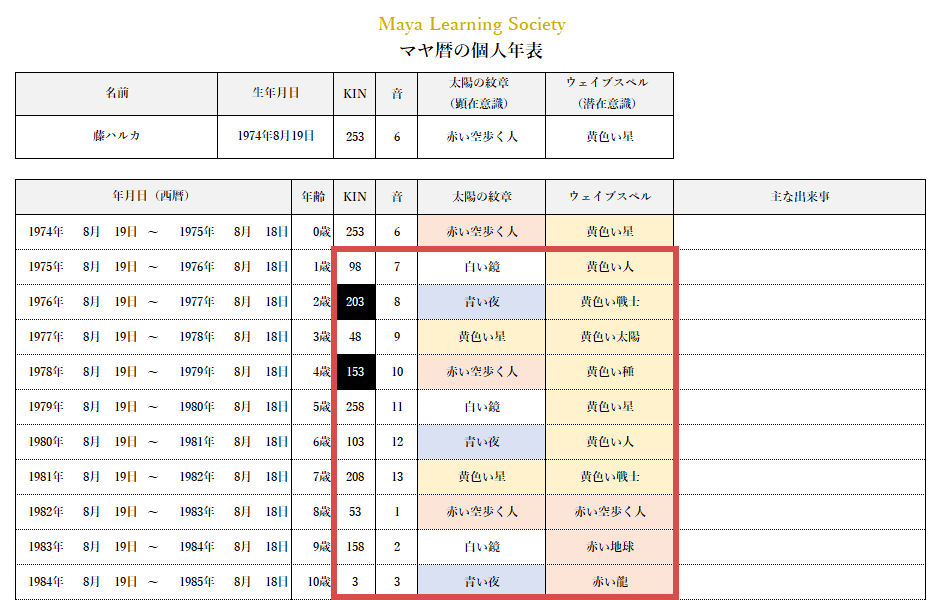The height and width of the screenshot is (600, 940).
Task: Click the マヤ暦の個人年表 heading
Action: (x=471, y=51)
